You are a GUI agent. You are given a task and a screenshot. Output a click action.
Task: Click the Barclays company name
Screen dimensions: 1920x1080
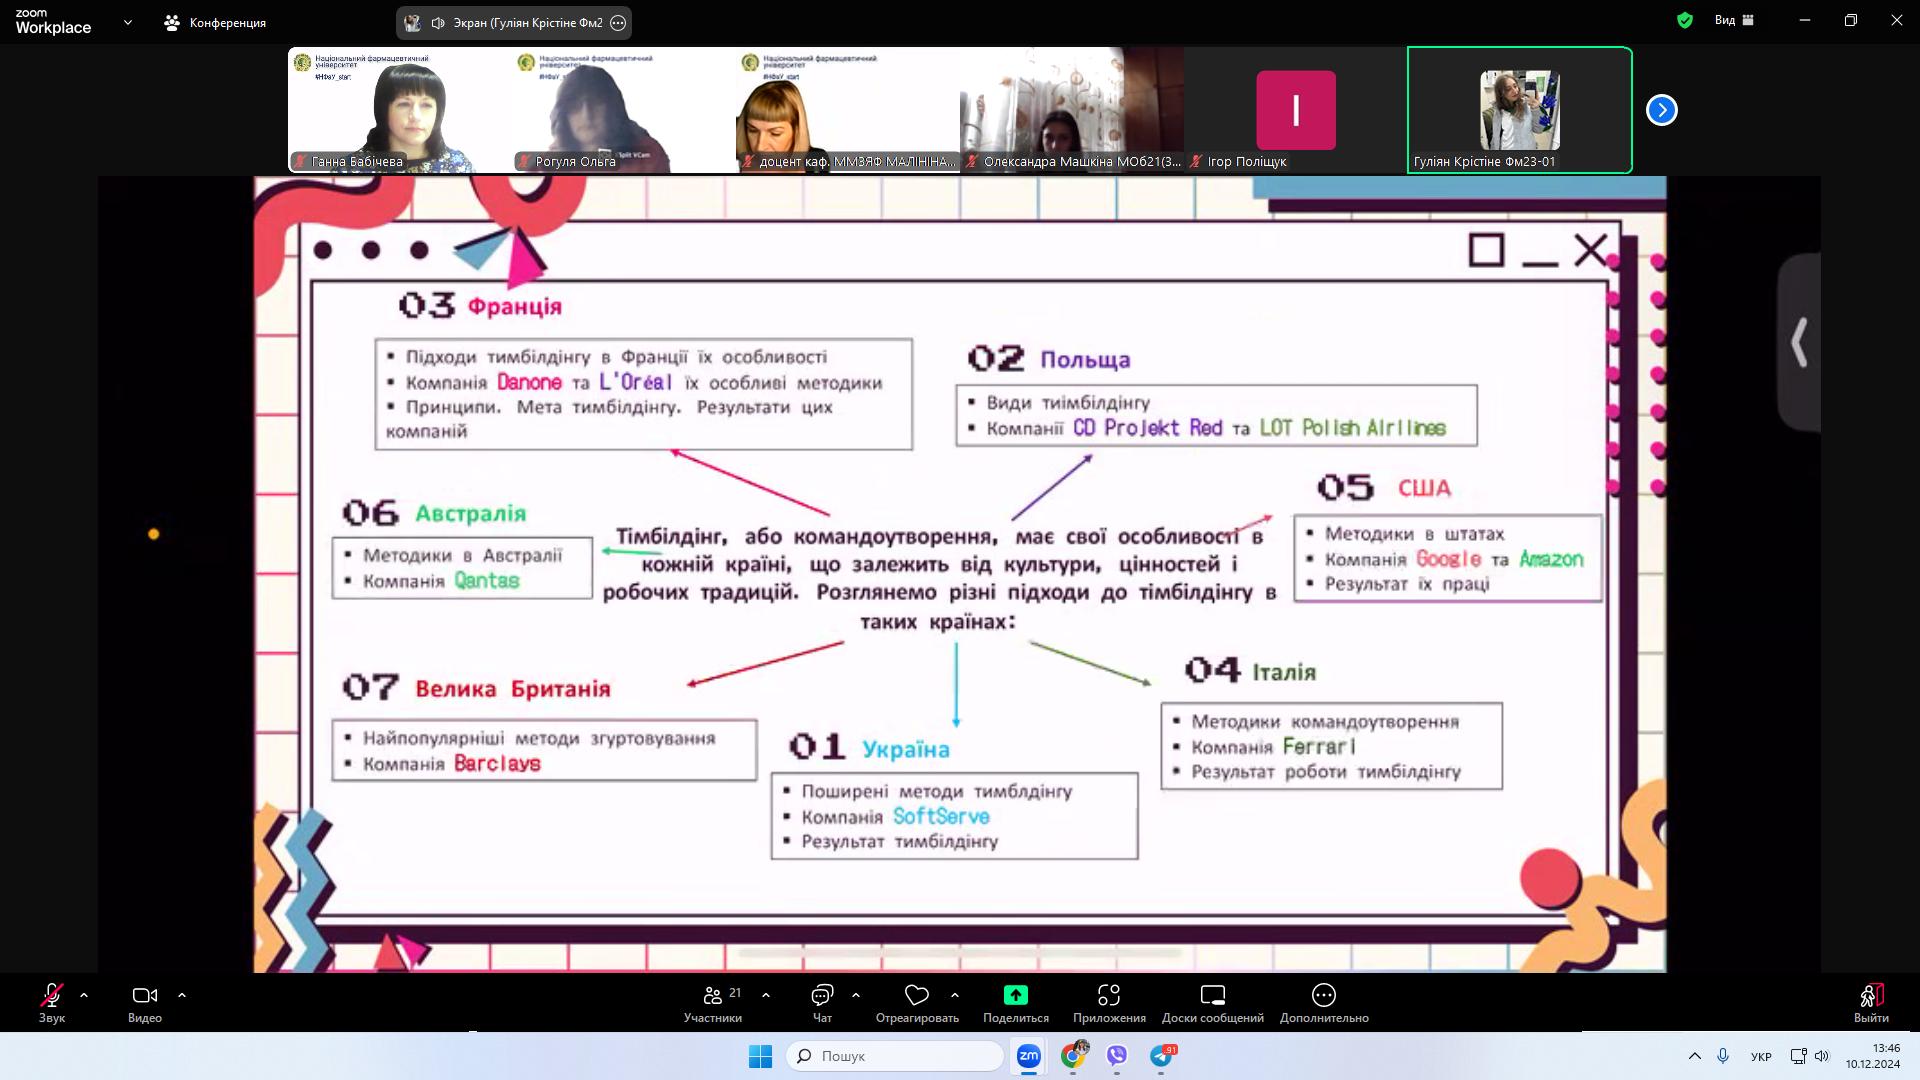(x=497, y=763)
